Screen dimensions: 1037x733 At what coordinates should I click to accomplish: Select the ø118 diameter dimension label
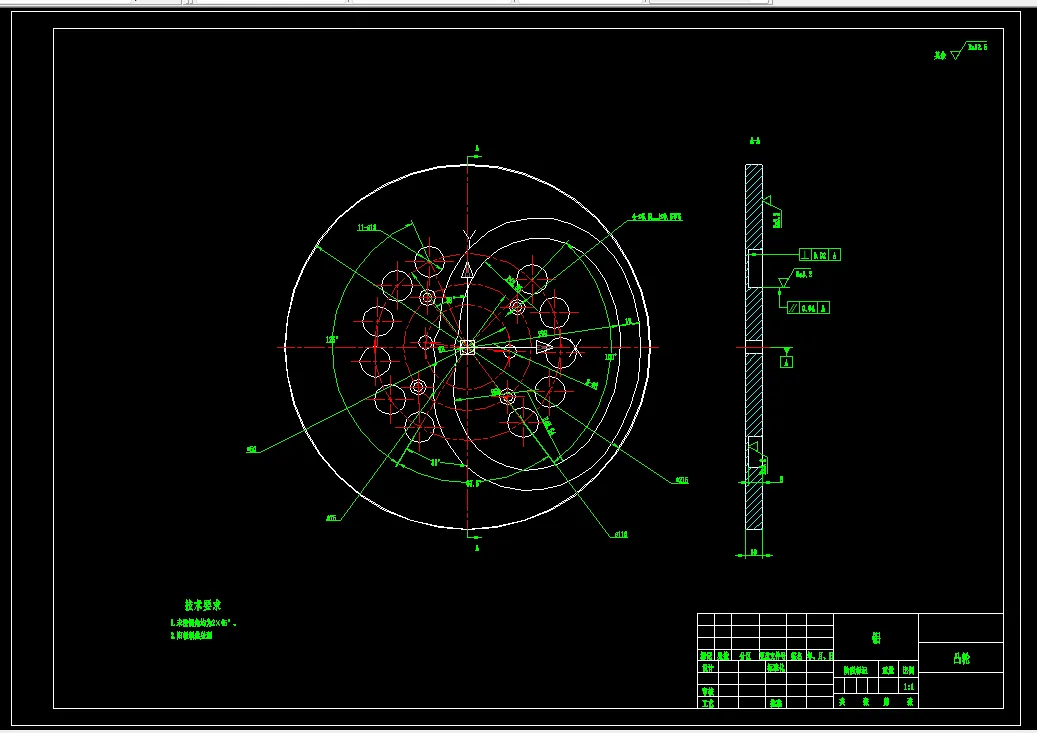(621, 535)
